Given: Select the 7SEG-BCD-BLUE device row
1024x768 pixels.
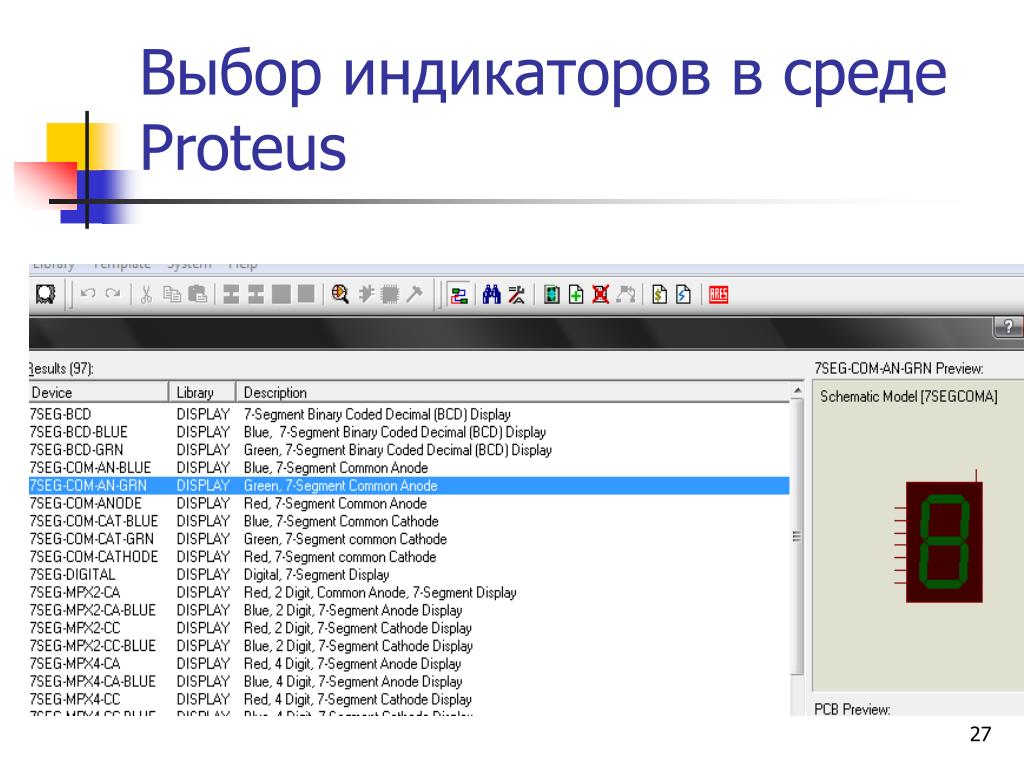Looking at the screenshot, I should click(x=409, y=432).
